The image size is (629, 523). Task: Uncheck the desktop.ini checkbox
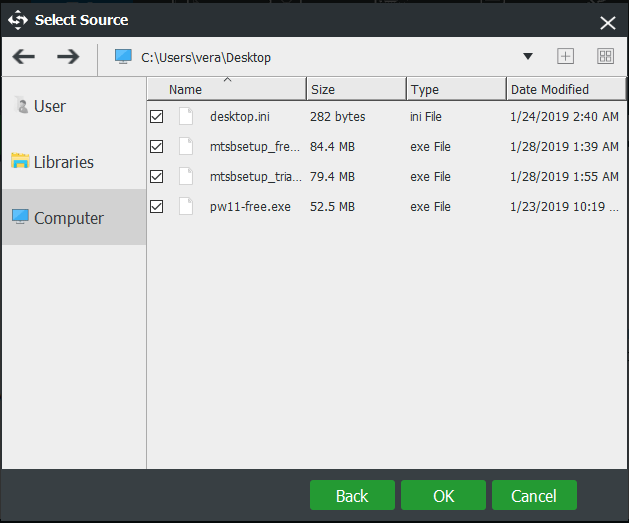156,117
